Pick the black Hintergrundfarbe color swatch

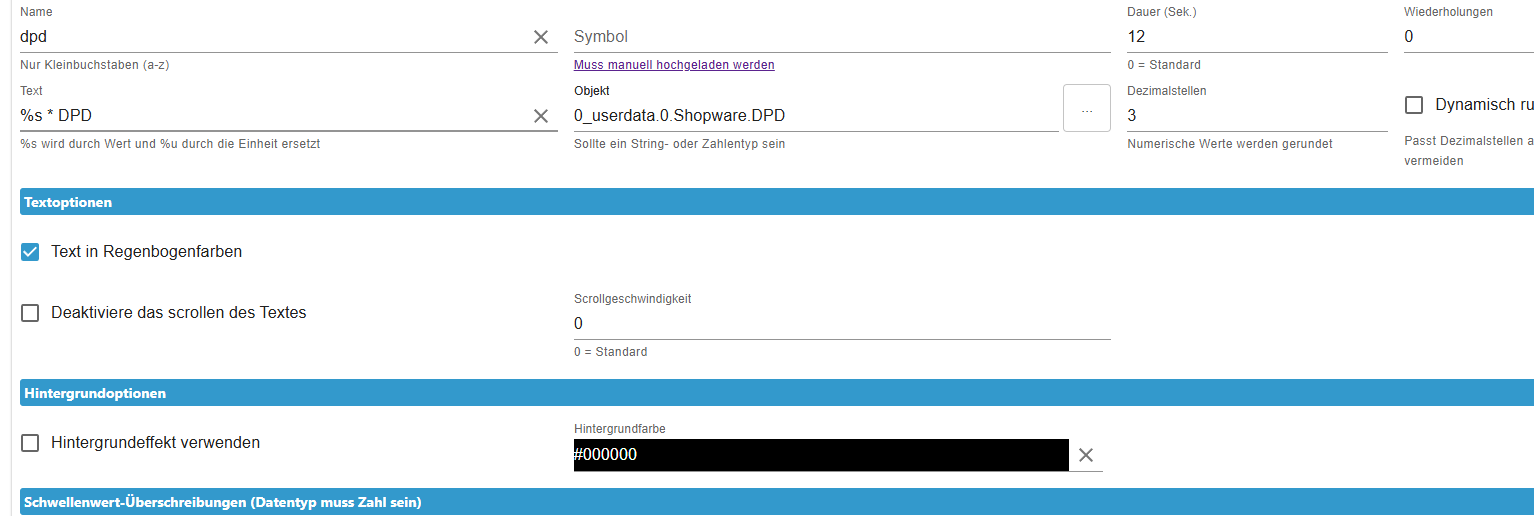(820, 455)
